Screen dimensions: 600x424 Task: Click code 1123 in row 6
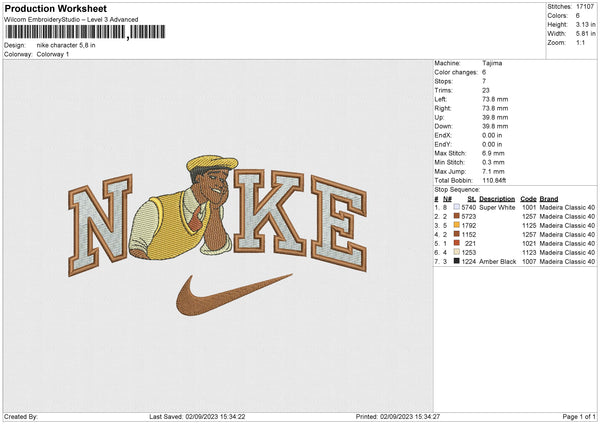(x=529, y=253)
